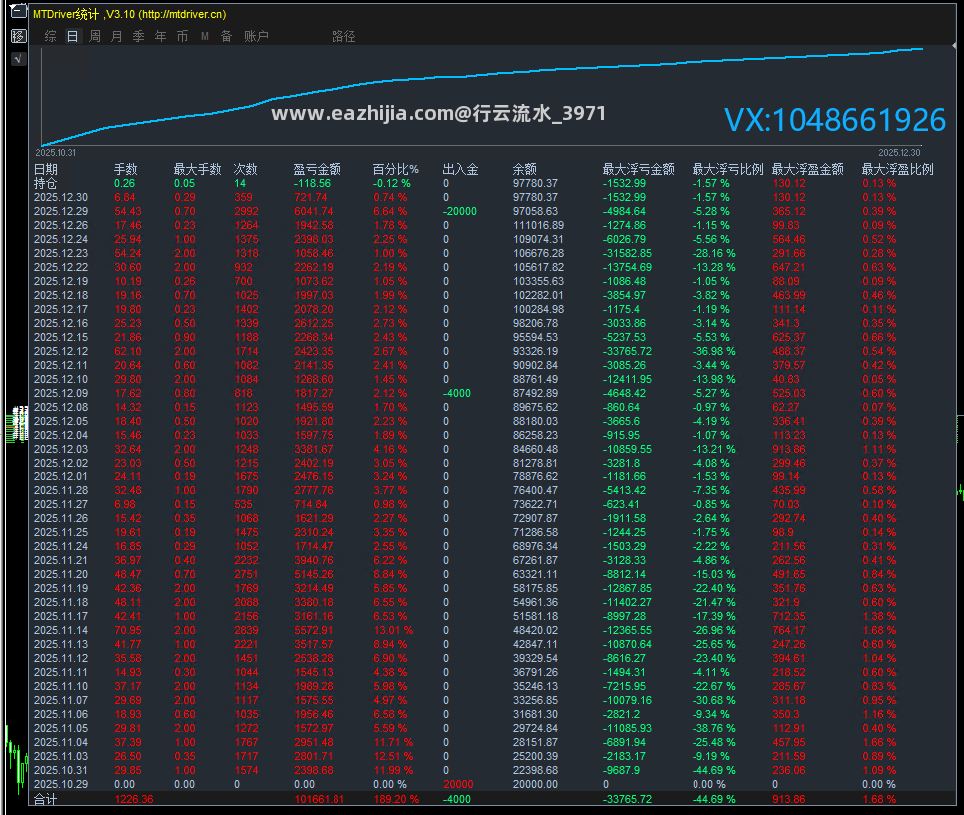The height and width of the screenshot is (815, 964).
Task: Select the 2025.12.03 date row
Action: 61,449
